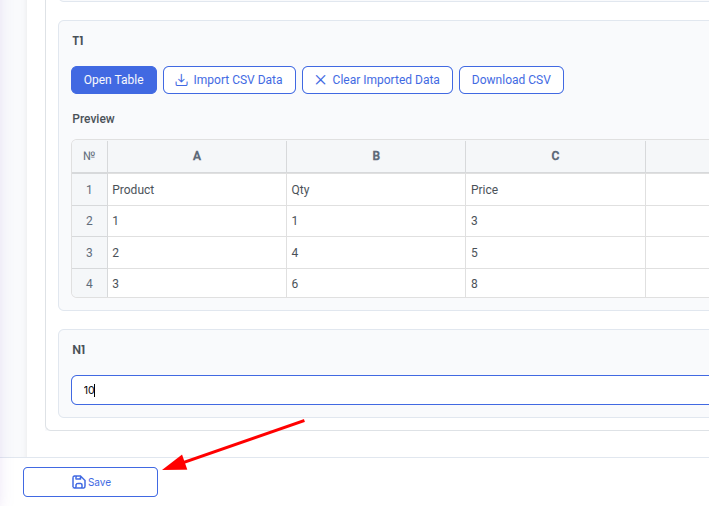709x506 pixels.
Task: Click row number 2 in the preview
Action: (89, 221)
